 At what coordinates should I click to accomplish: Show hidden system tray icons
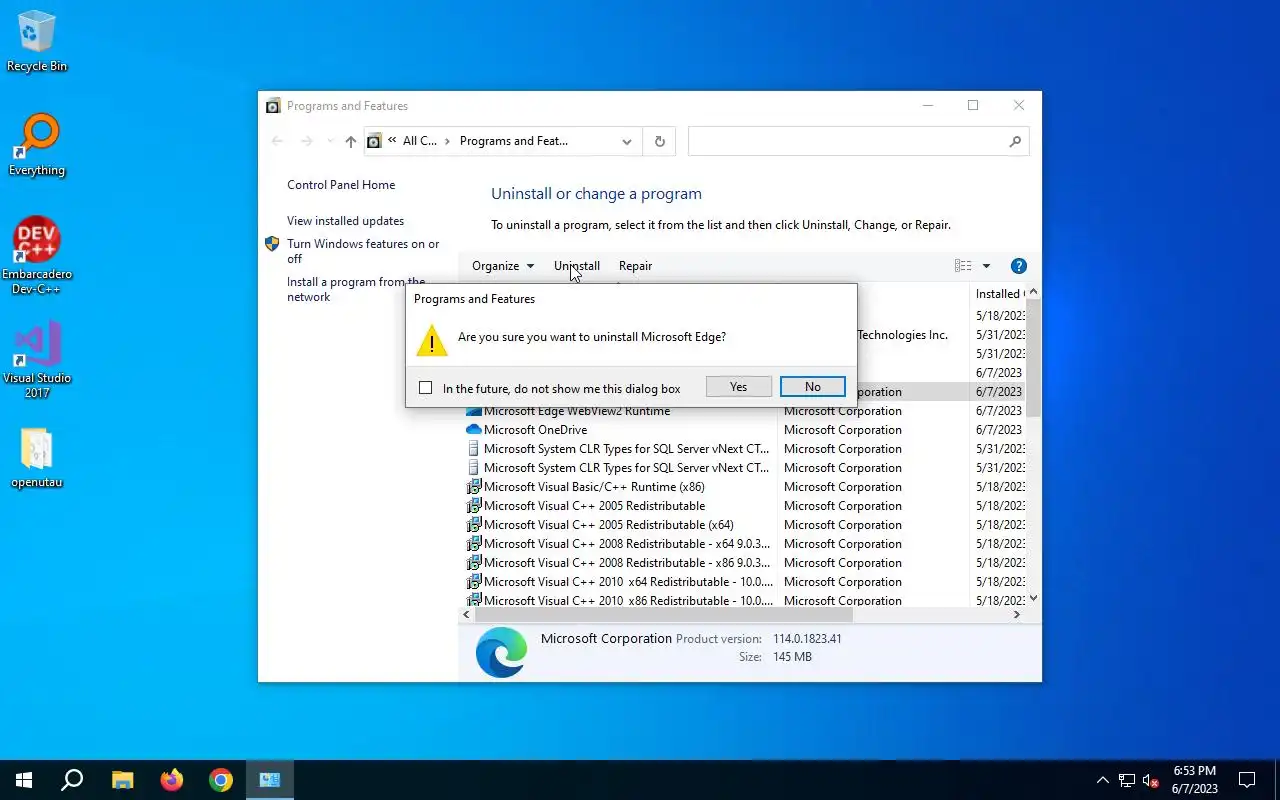click(x=1102, y=780)
